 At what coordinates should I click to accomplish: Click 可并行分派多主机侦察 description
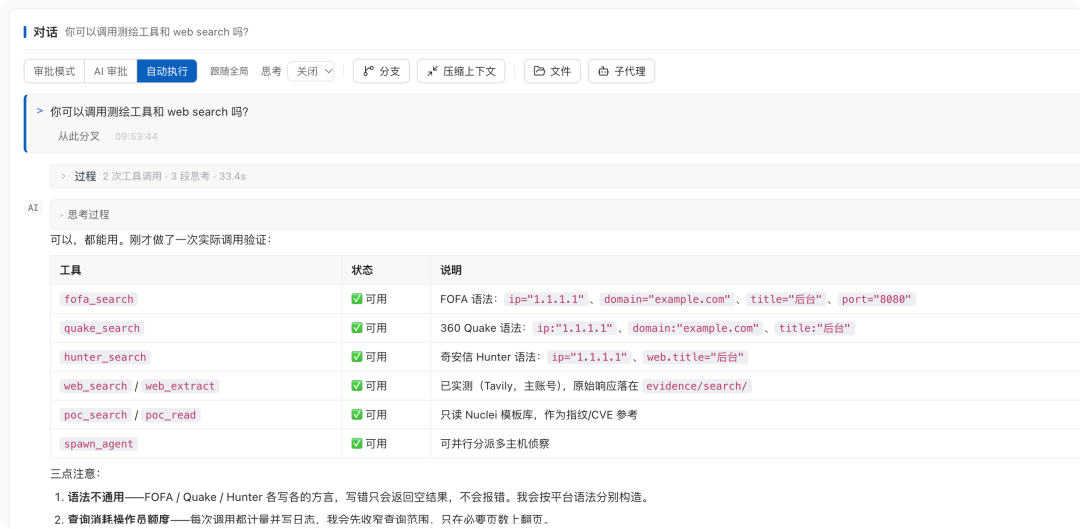point(495,444)
